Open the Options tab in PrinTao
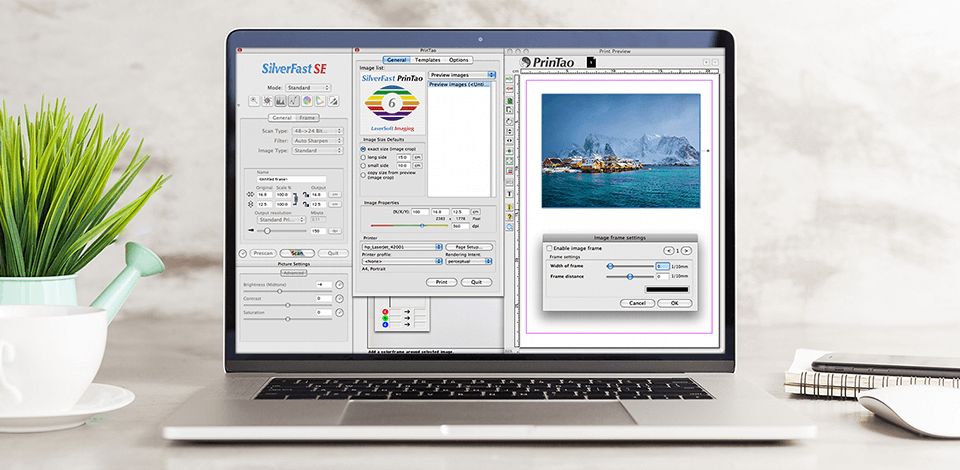960x470 pixels. (459, 60)
